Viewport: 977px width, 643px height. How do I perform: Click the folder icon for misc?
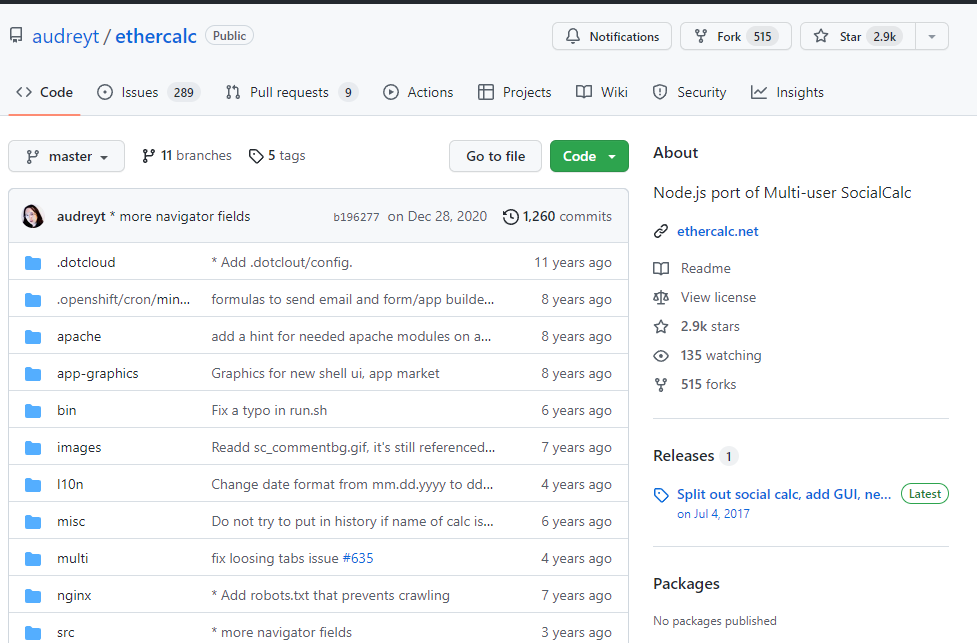(x=33, y=522)
